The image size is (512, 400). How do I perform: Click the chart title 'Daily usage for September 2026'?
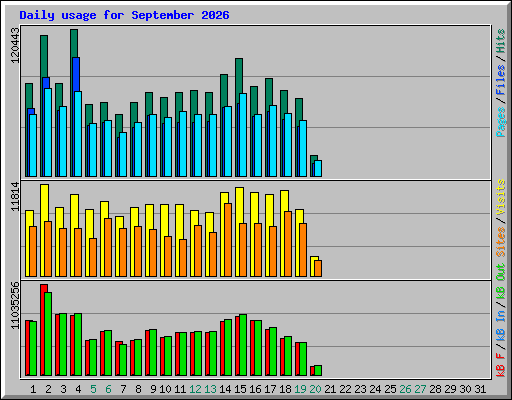tap(124, 15)
